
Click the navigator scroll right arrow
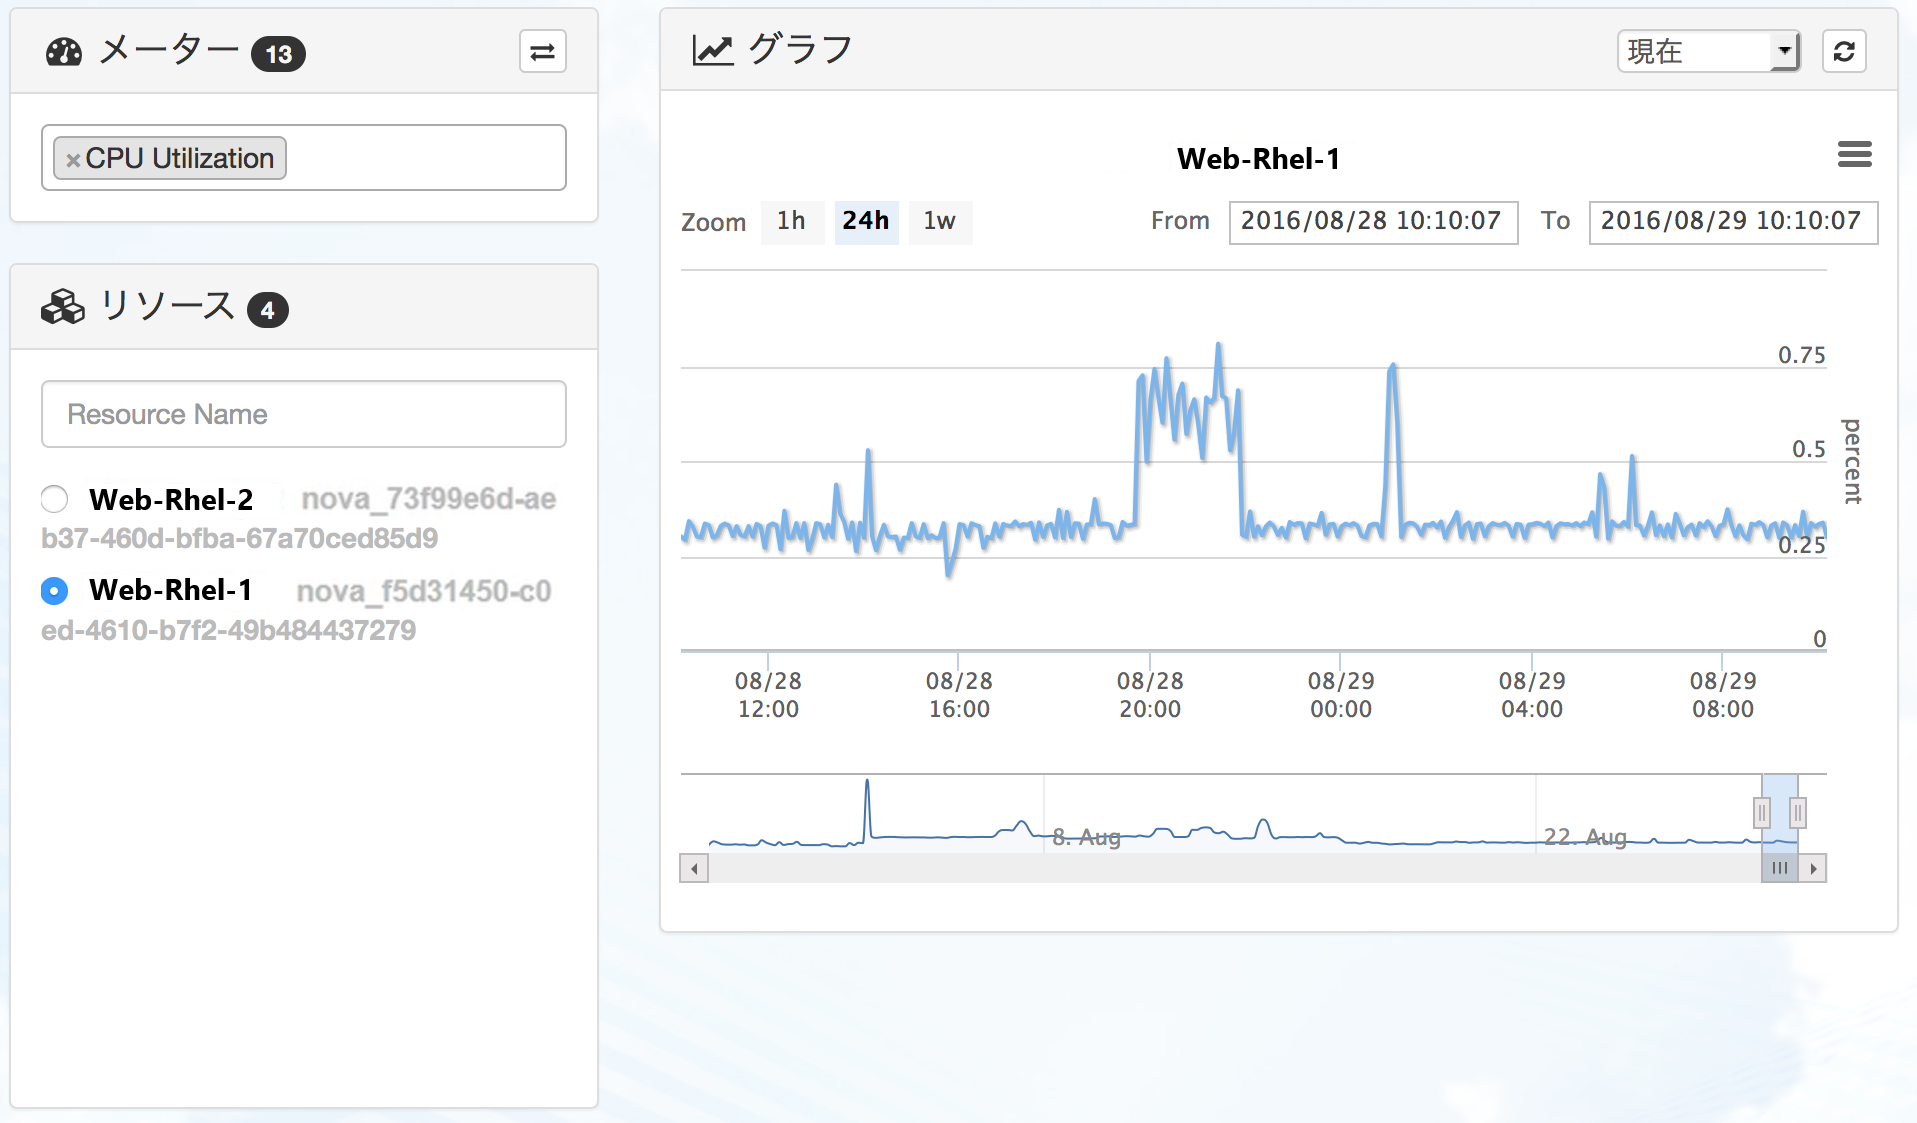[1813, 868]
